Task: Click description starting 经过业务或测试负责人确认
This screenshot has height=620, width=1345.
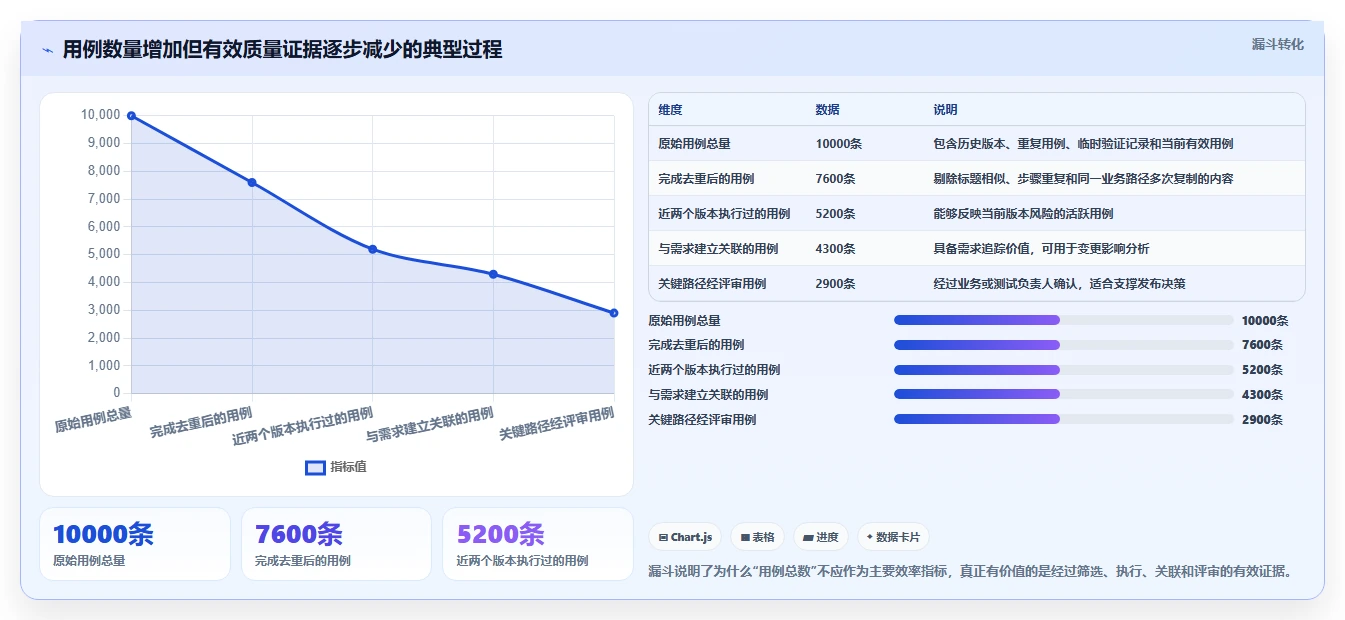Action: pos(1059,284)
